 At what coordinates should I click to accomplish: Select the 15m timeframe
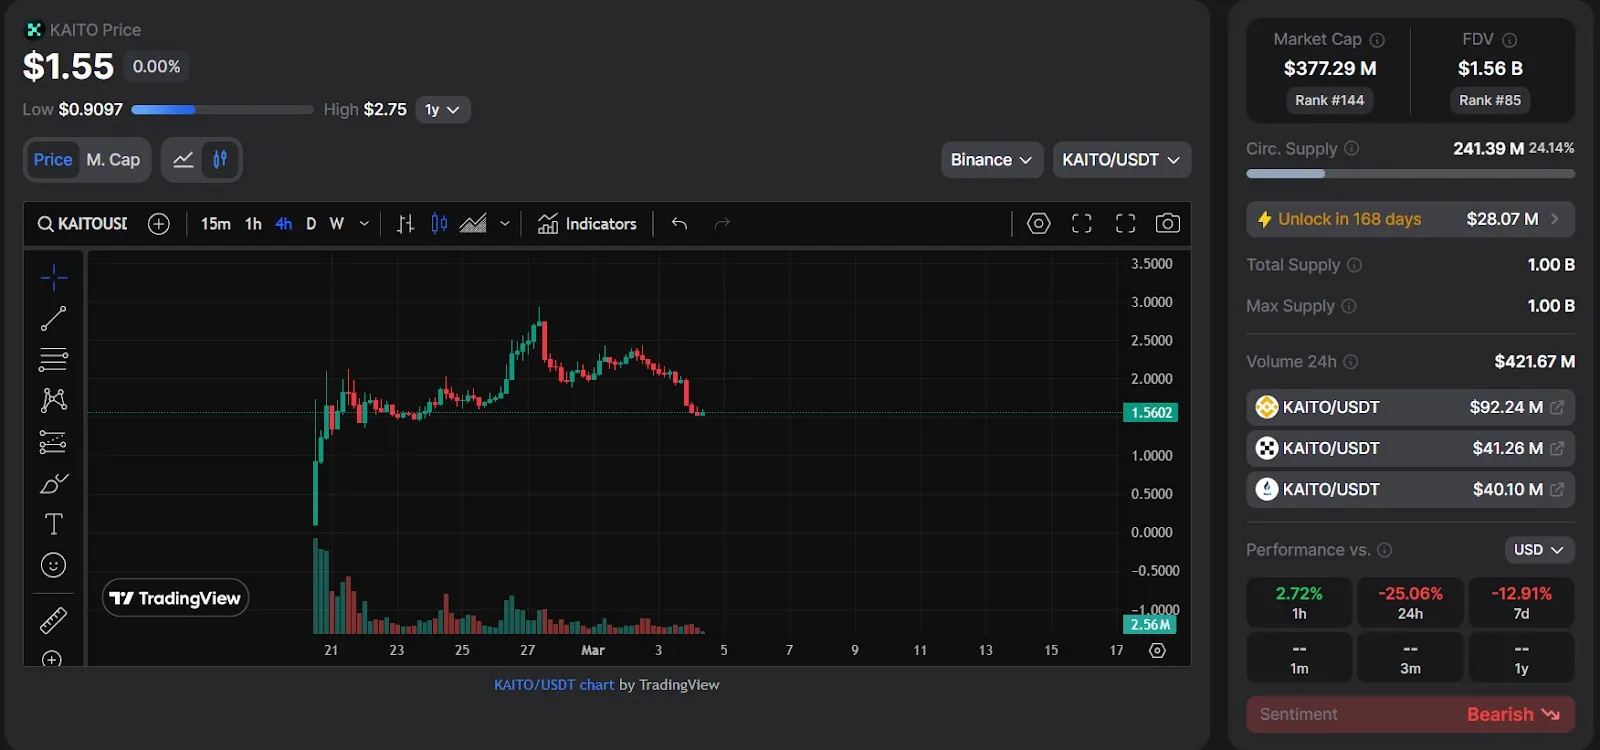[215, 224]
